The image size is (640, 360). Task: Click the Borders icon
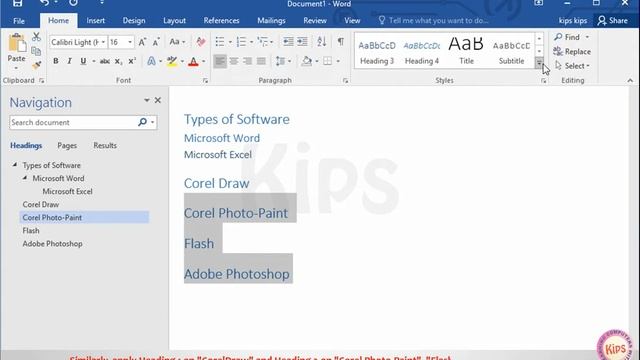pyautogui.click(x=327, y=61)
